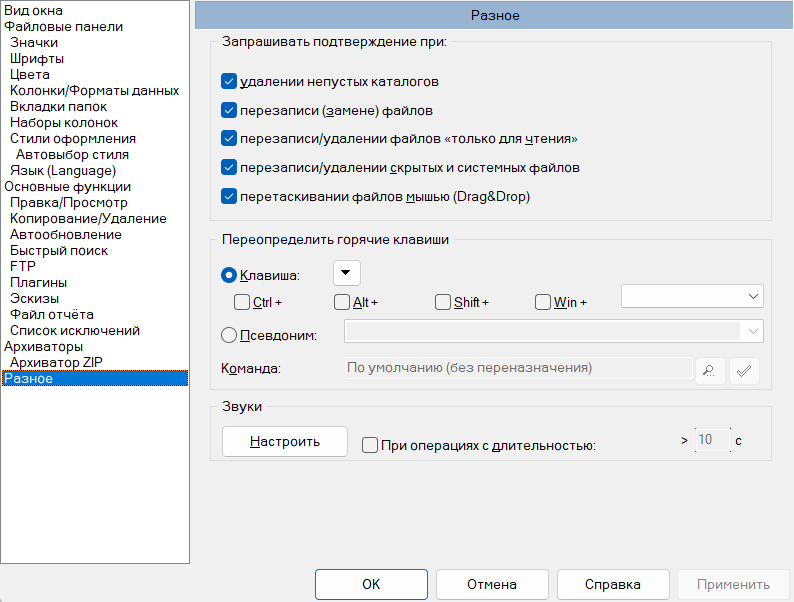Click the Настроить sounds button

coord(285,442)
